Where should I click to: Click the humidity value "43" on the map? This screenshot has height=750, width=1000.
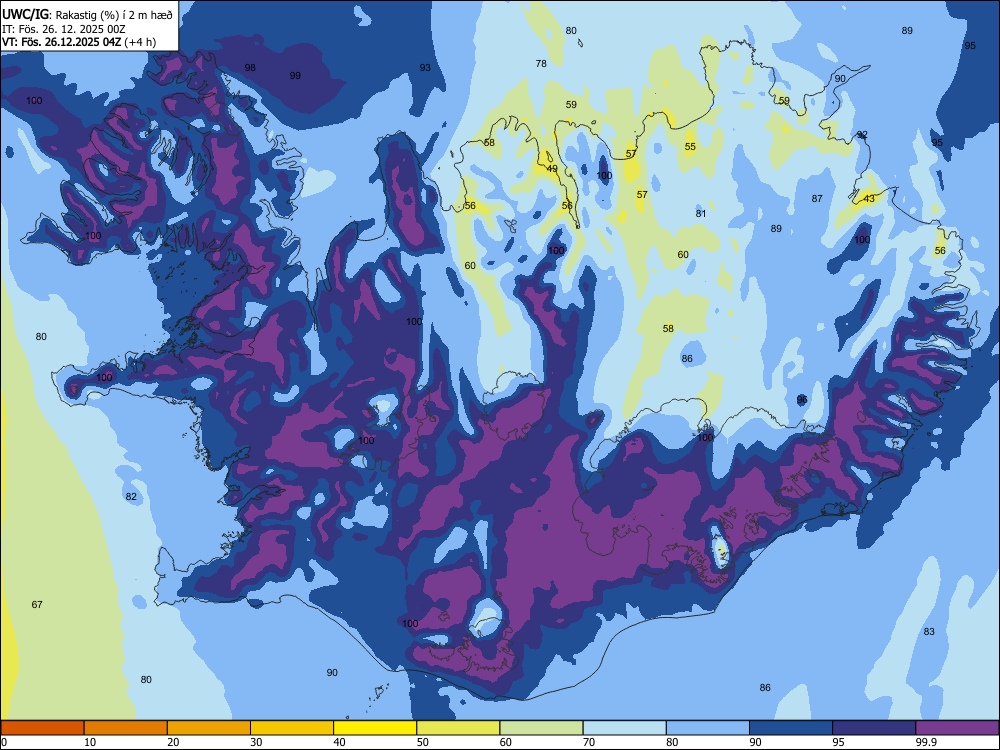coord(869,198)
